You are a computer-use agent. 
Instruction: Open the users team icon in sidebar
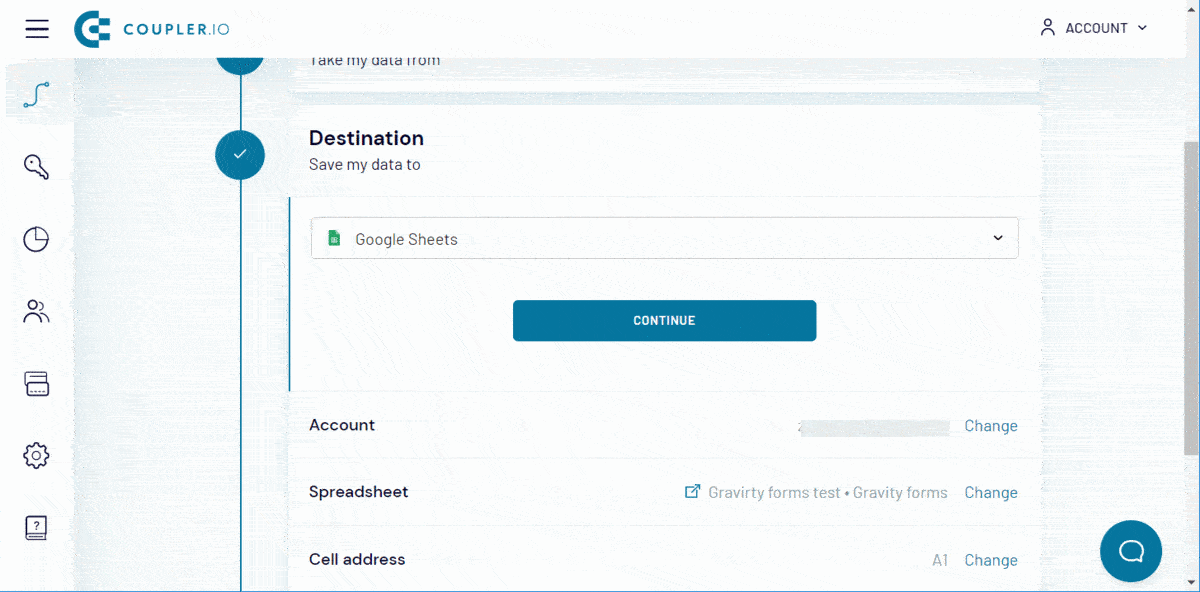(36, 311)
